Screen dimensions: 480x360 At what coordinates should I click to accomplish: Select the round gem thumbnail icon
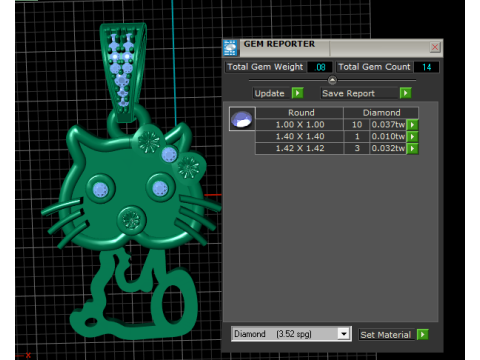click(x=242, y=119)
